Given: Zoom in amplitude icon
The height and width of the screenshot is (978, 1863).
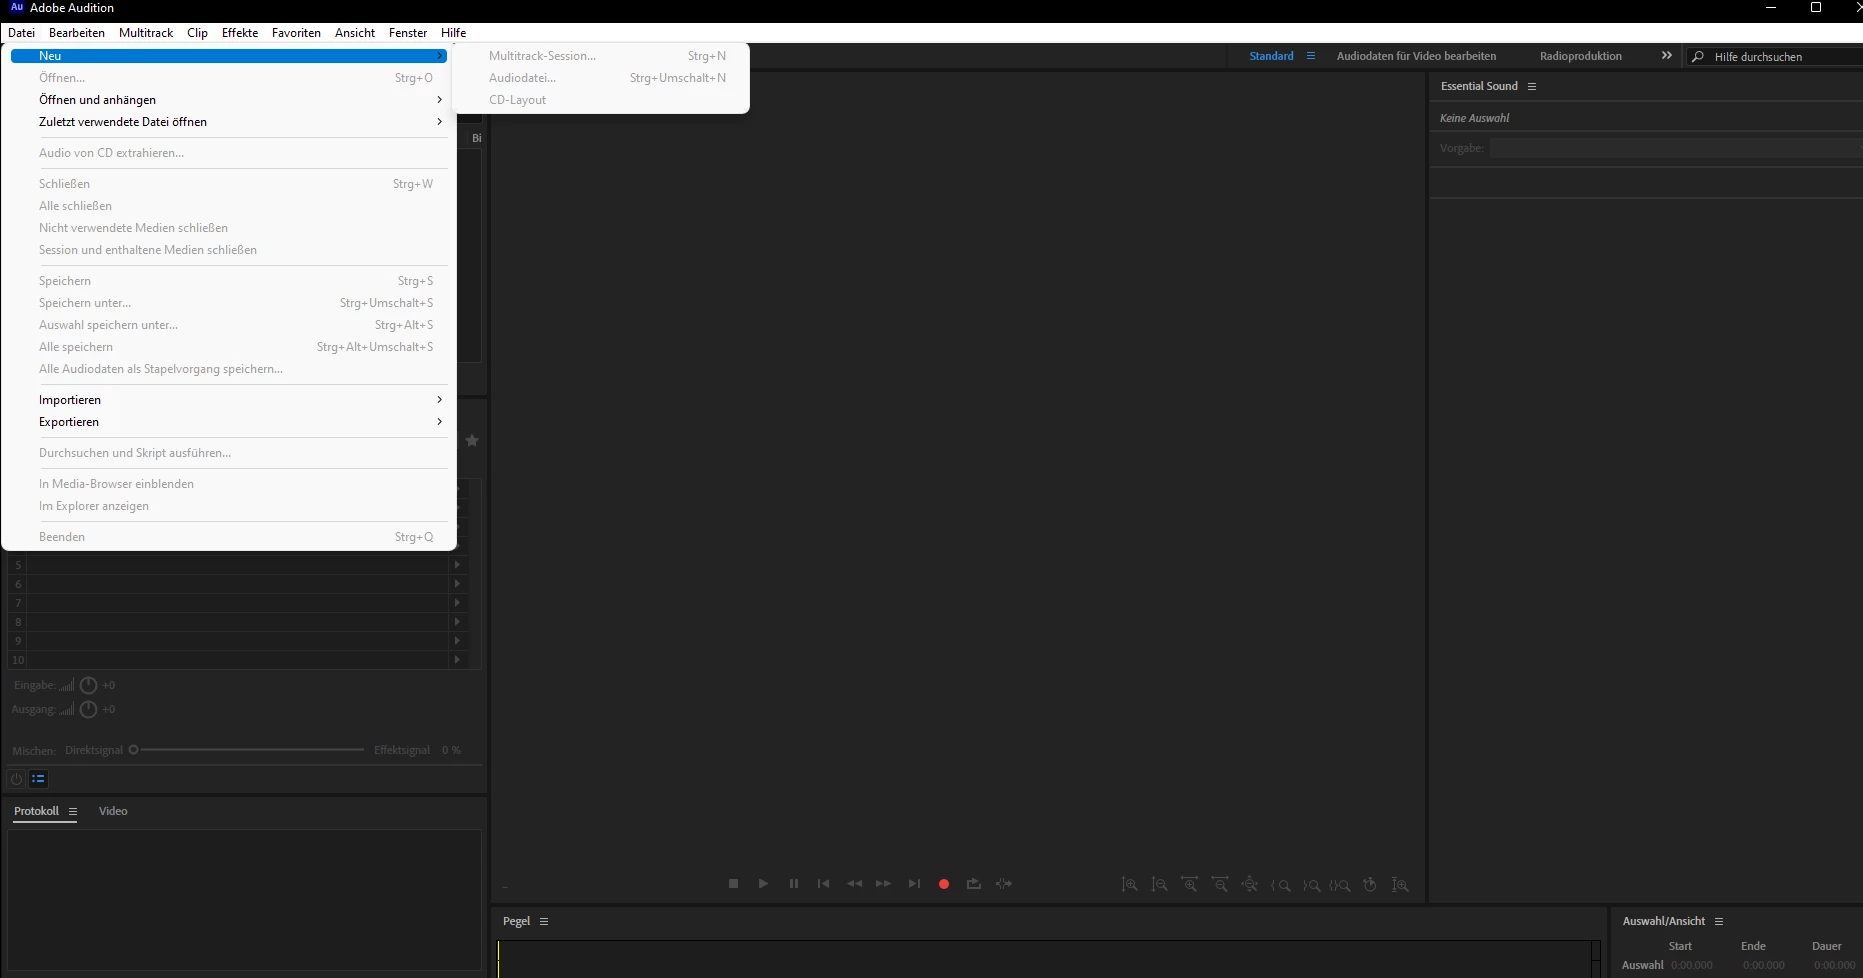Looking at the screenshot, I should (x=1130, y=885).
